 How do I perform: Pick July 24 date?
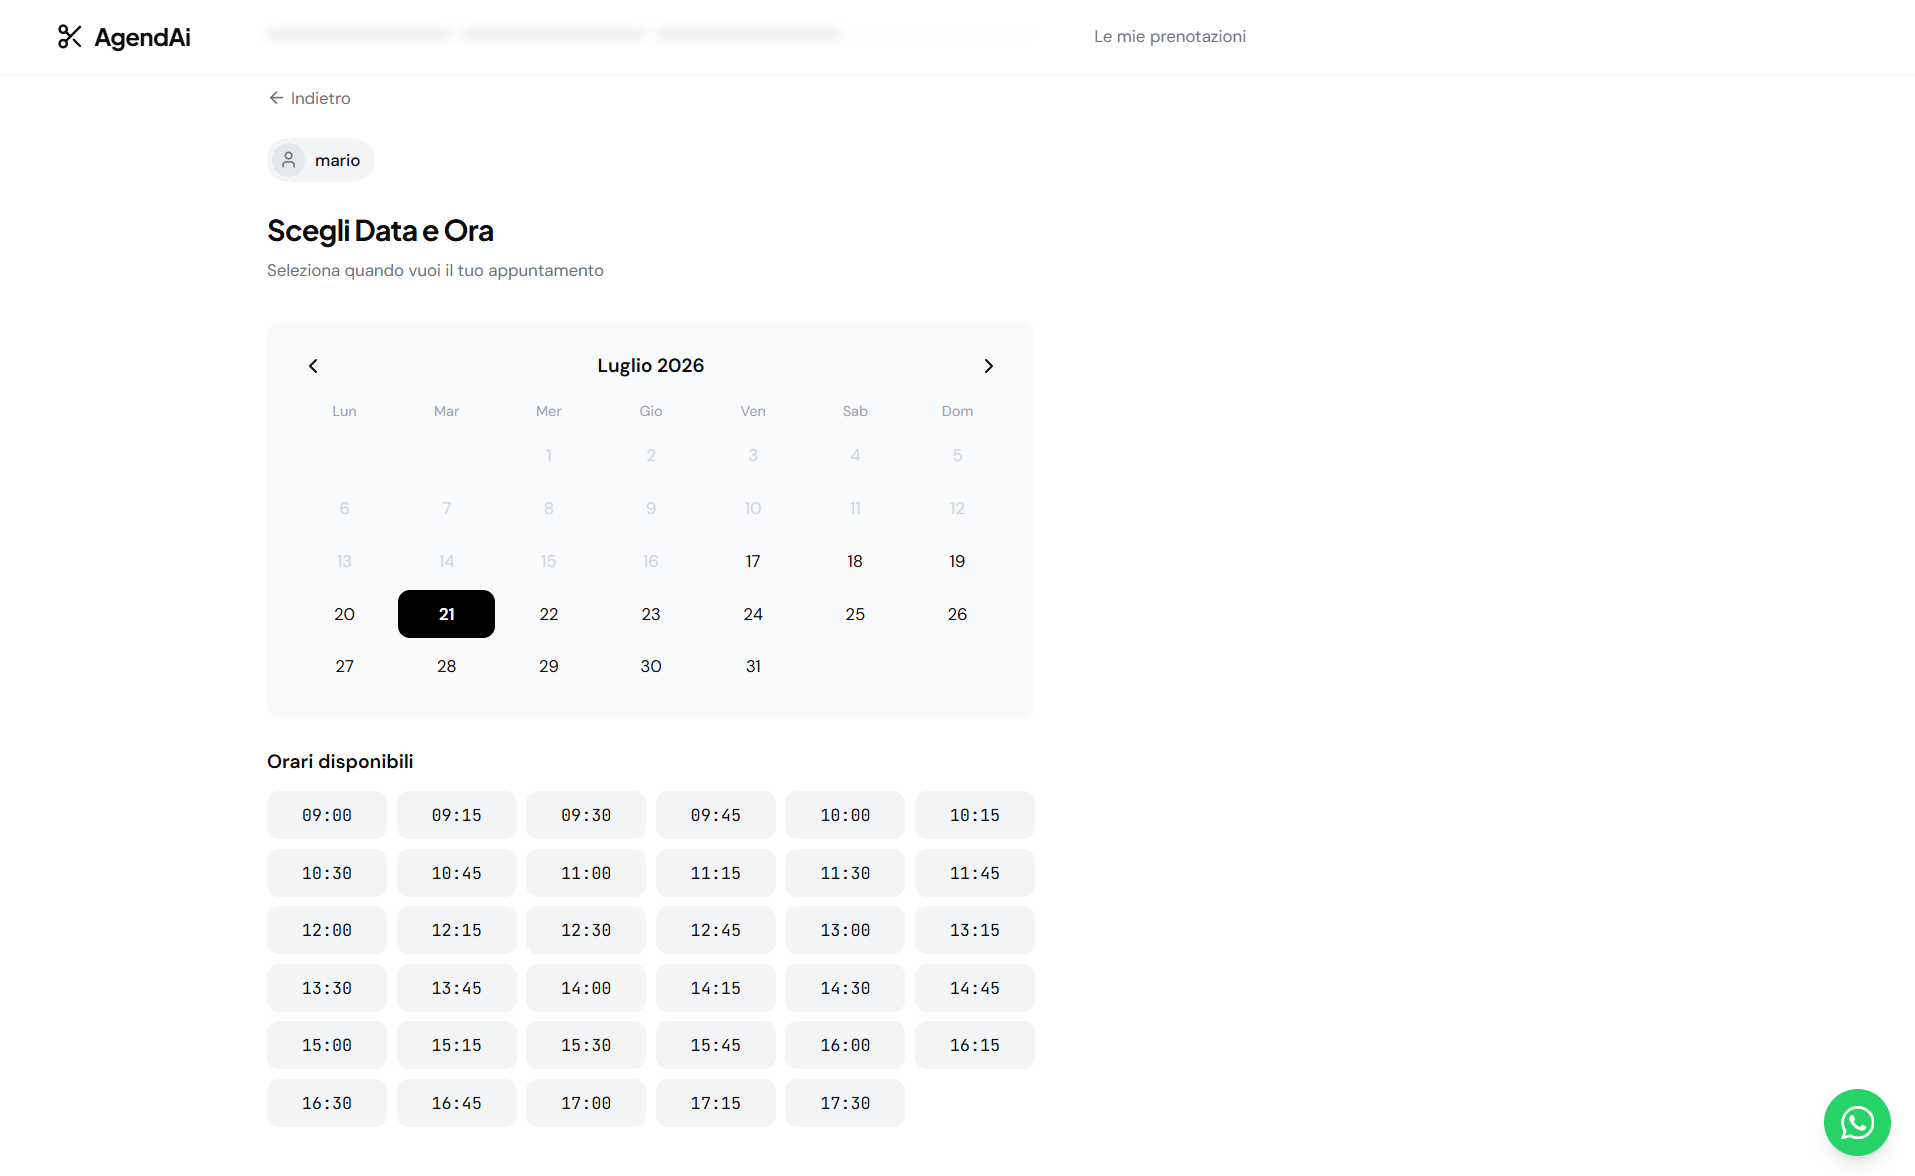coord(753,614)
